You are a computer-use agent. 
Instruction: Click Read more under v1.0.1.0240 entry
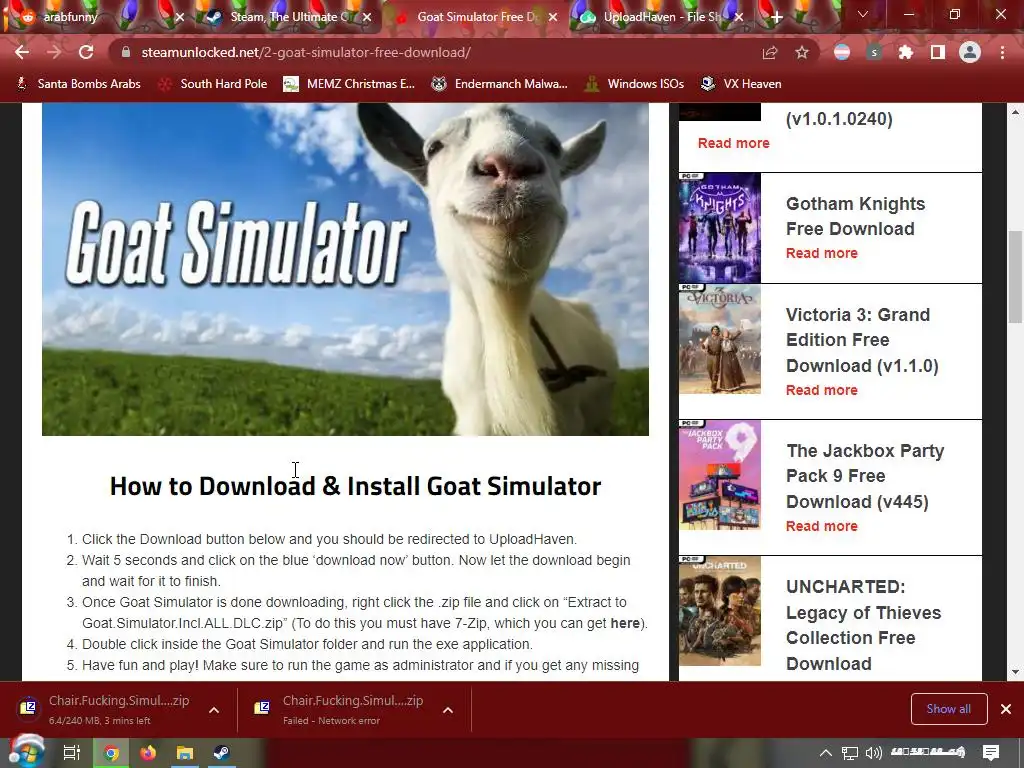point(733,143)
